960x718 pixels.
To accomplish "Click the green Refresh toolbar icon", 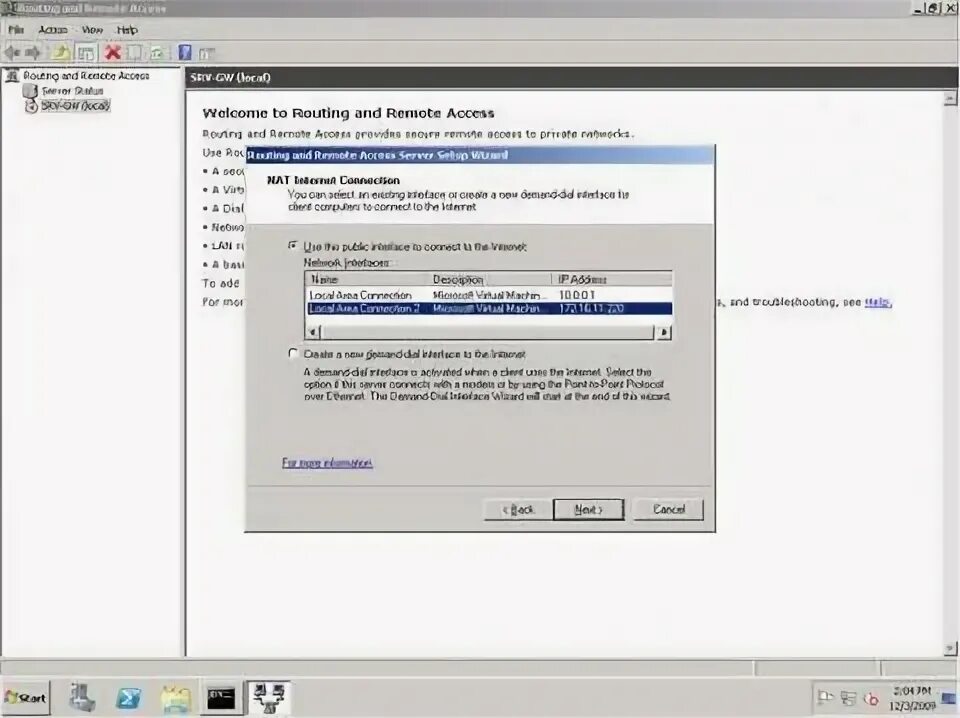I will [x=157, y=53].
